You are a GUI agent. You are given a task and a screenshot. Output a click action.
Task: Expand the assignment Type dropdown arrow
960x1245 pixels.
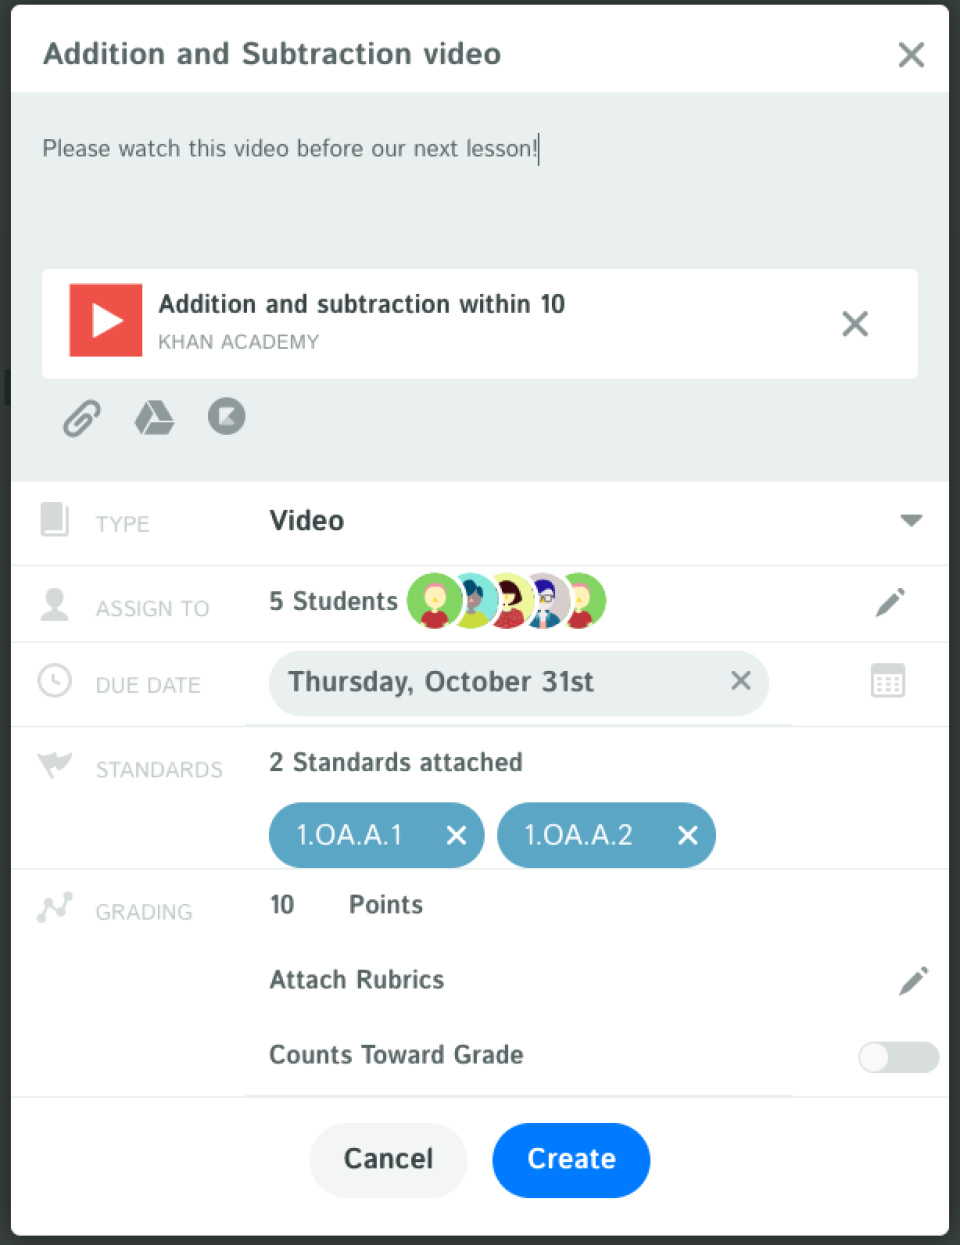pyautogui.click(x=910, y=521)
